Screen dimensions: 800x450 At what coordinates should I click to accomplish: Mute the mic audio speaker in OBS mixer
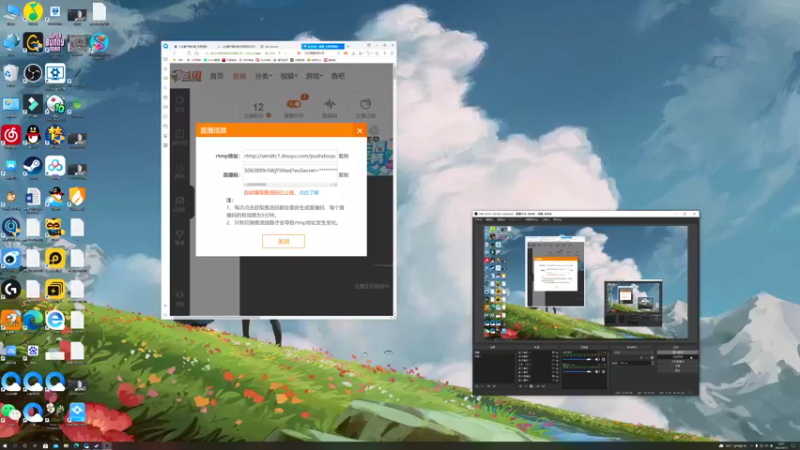pos(597,371)
